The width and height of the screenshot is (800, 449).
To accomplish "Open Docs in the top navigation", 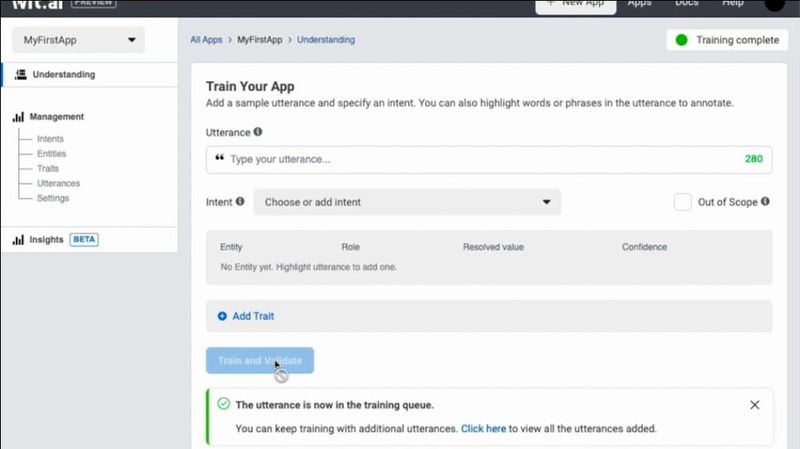I will 687,4.
